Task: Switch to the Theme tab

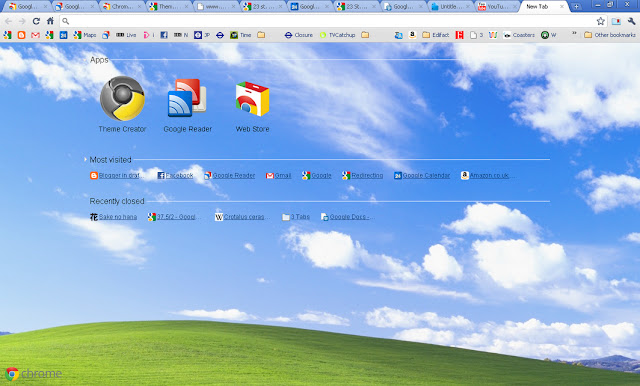Action: point(169,7)
